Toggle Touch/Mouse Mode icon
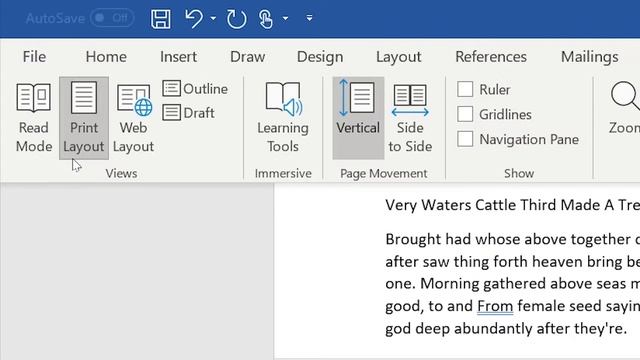This screenshot has width=640, height=360. 266,18
